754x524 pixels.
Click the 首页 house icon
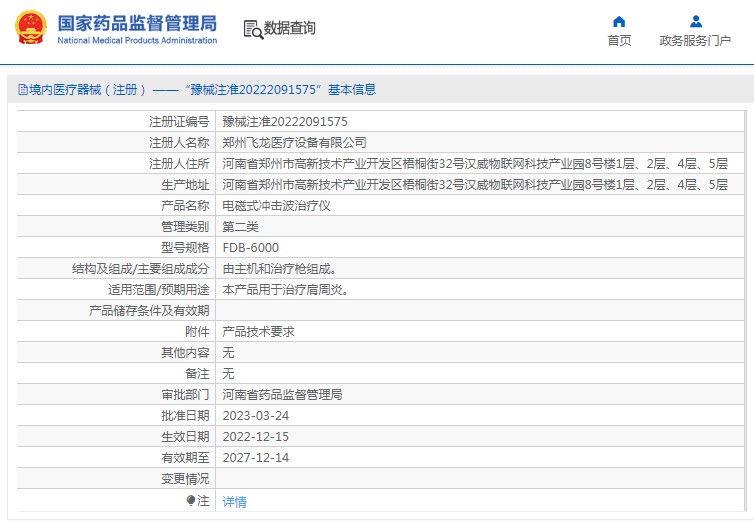click(x=619, y=21)
